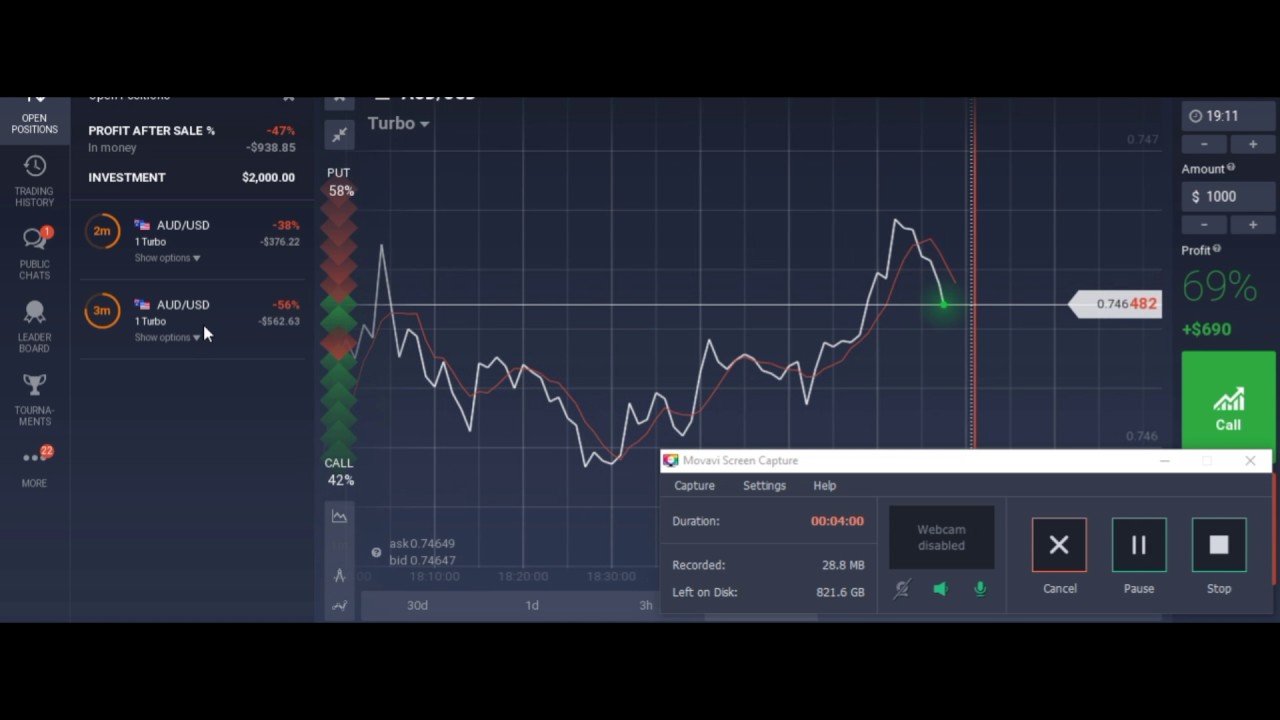Screen dimensions: 1280x720
Task: Open the Help menu in Movavi
Action: (x=824, y=485)
